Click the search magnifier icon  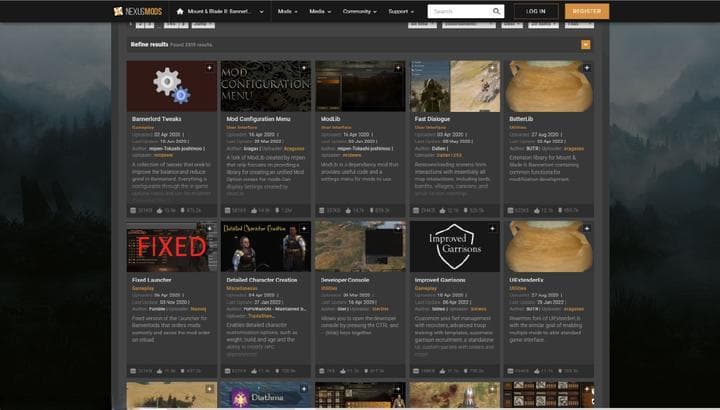pos(496,11)
